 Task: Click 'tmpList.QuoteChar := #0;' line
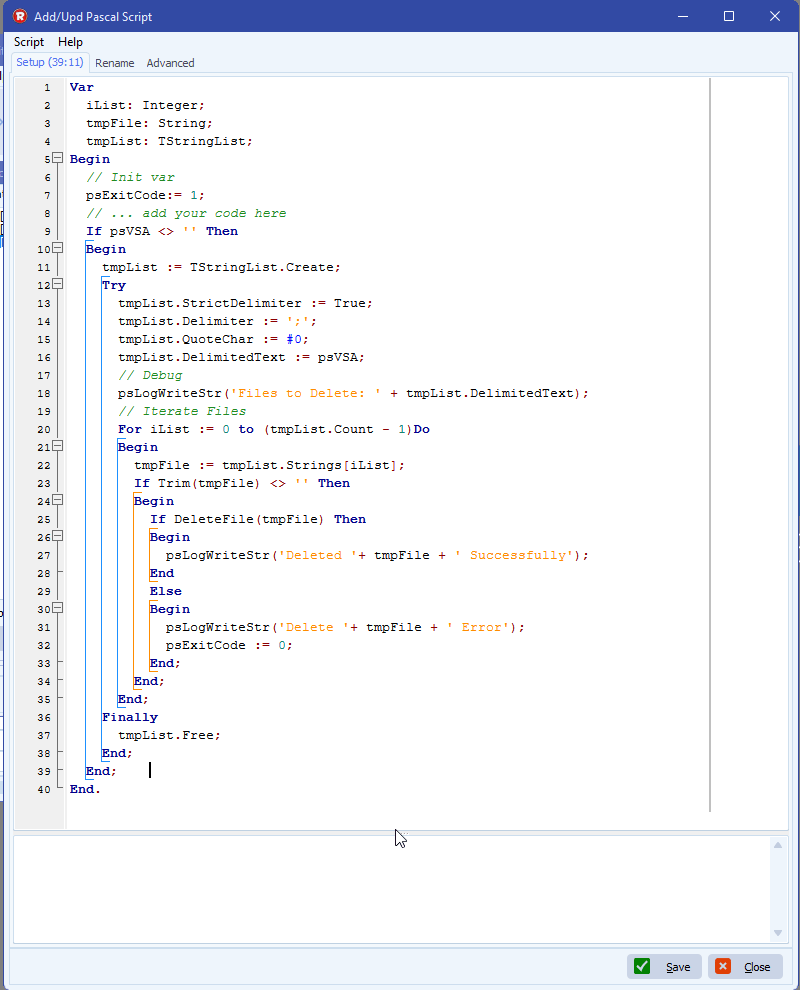213,339
